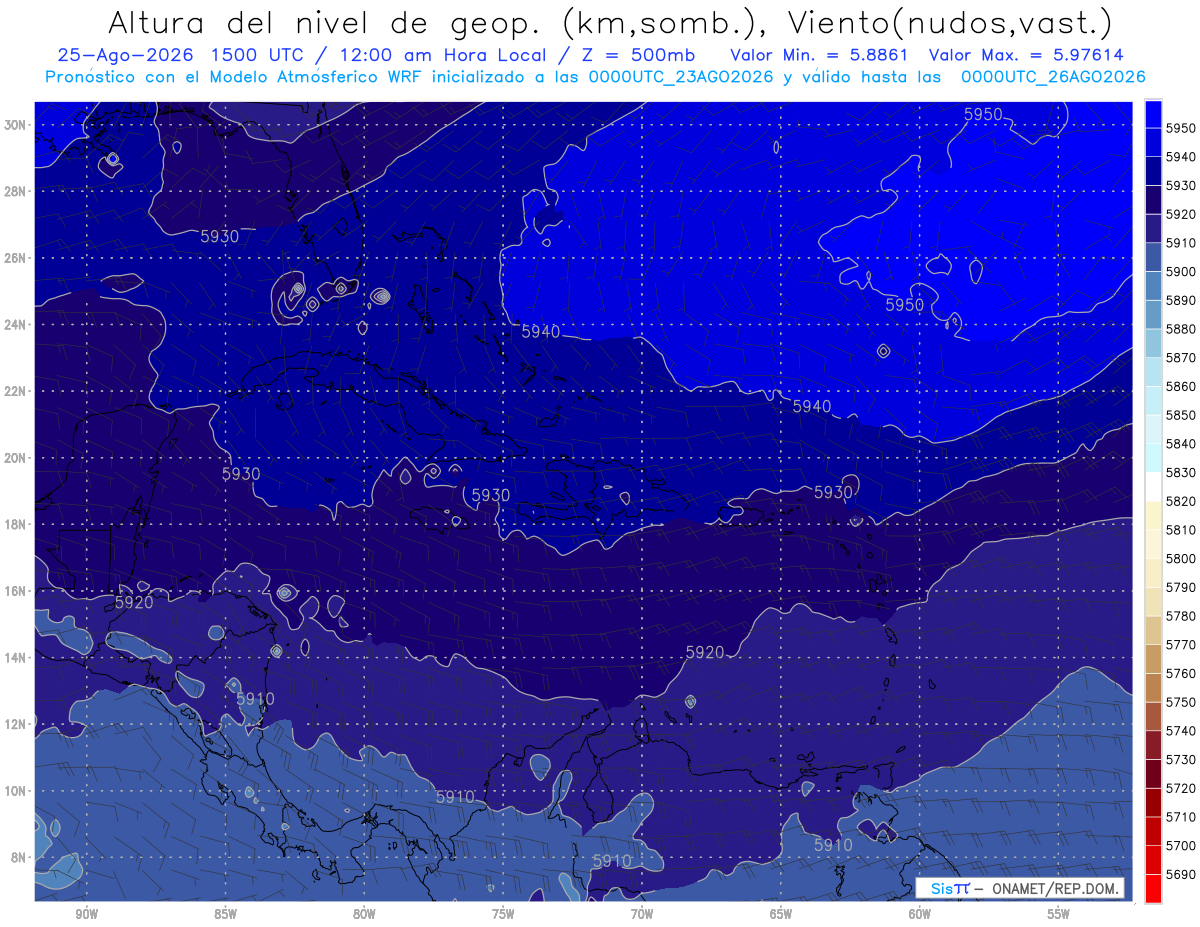
Task: Click the 5900 label on the color legend
Action: coord(1181,272)
